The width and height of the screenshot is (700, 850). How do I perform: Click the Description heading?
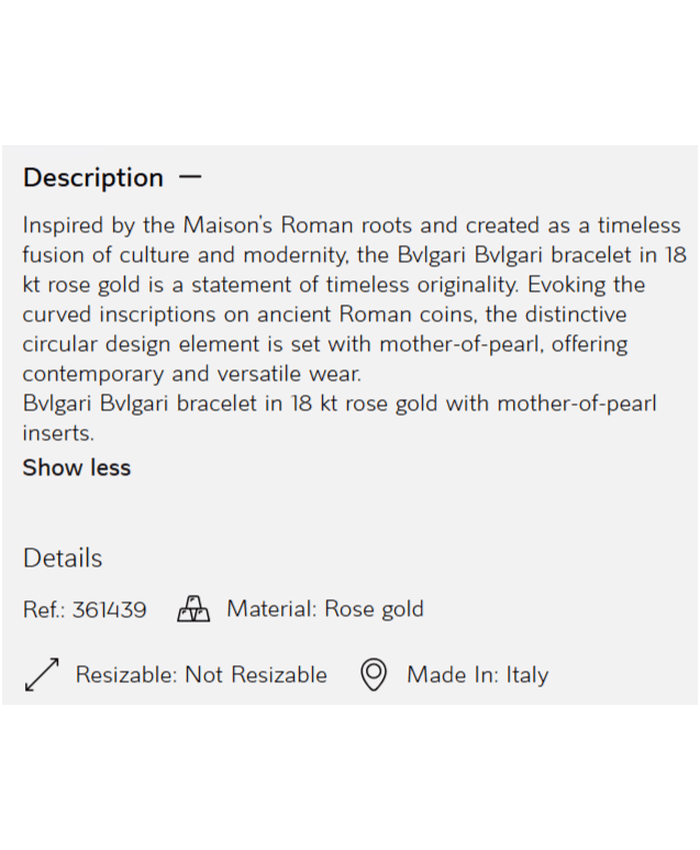[93, 178]
